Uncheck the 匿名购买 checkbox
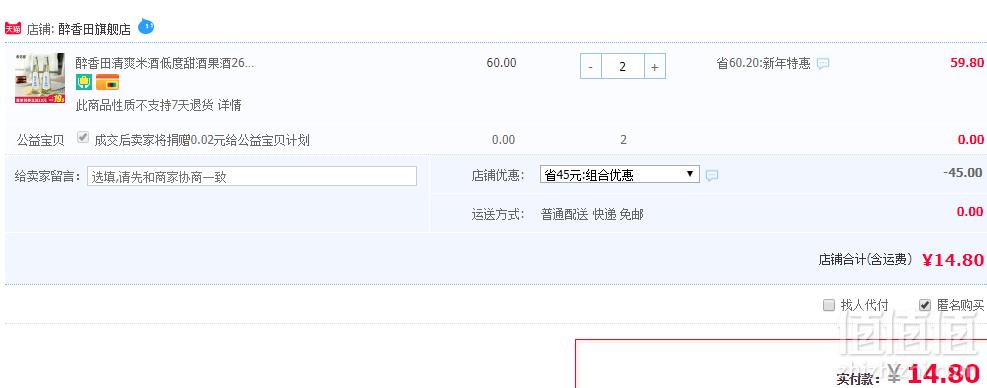The height and width of the screenshot is (388, 987). (x=925, y=305)
